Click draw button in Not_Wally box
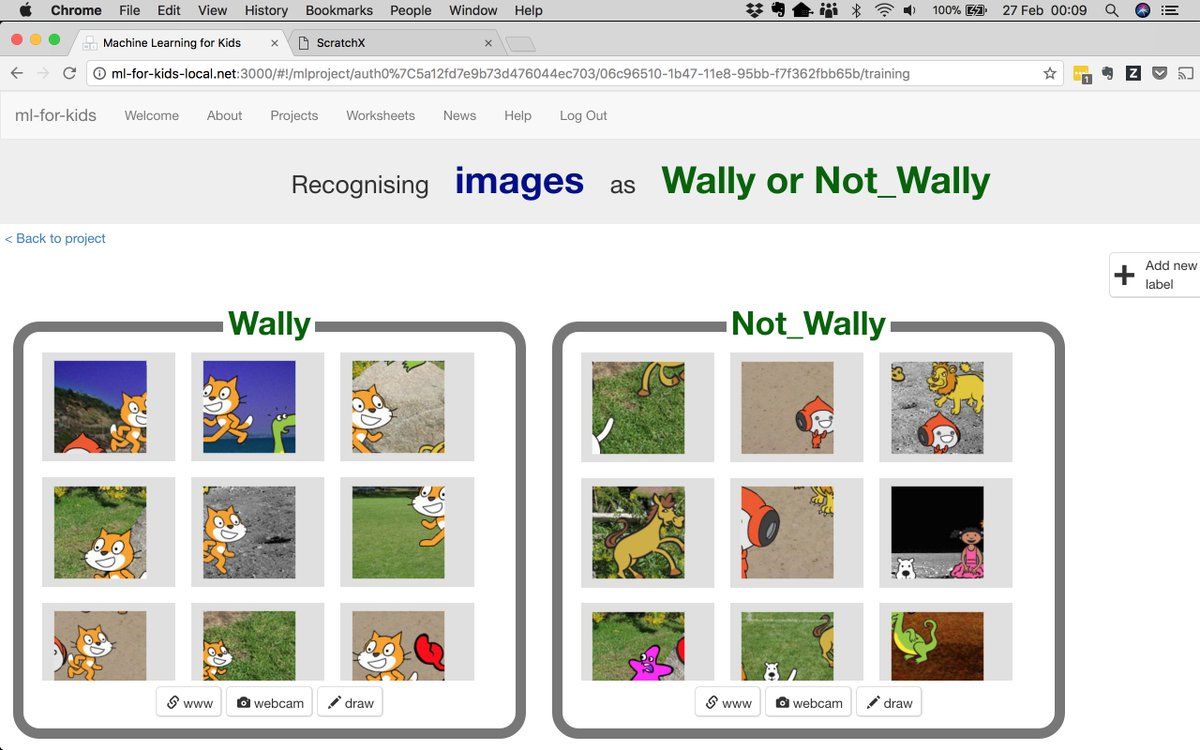 click(888, 703)
